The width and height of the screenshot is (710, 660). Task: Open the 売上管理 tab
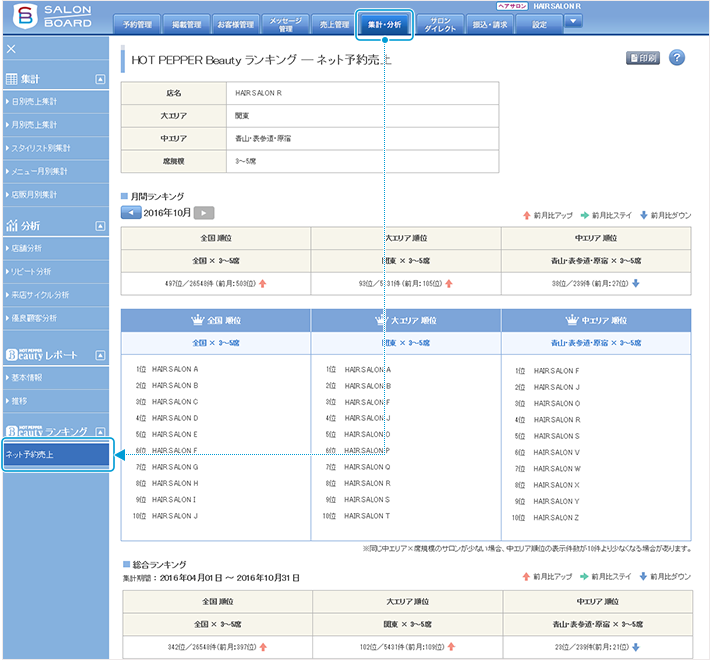(329, 24)
